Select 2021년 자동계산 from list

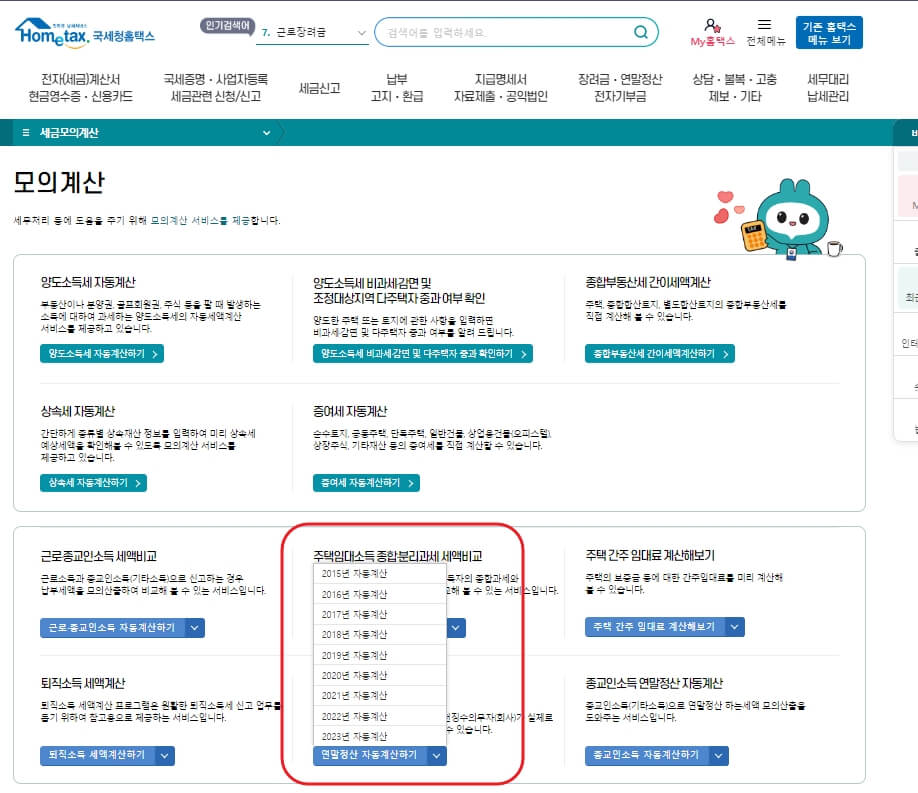[380, 695]
